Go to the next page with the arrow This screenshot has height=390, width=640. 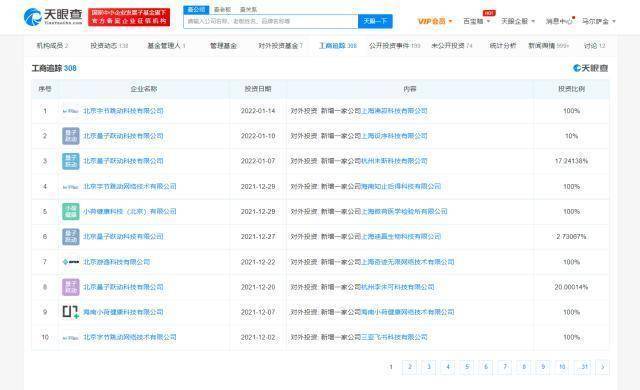tap(602, 367)
